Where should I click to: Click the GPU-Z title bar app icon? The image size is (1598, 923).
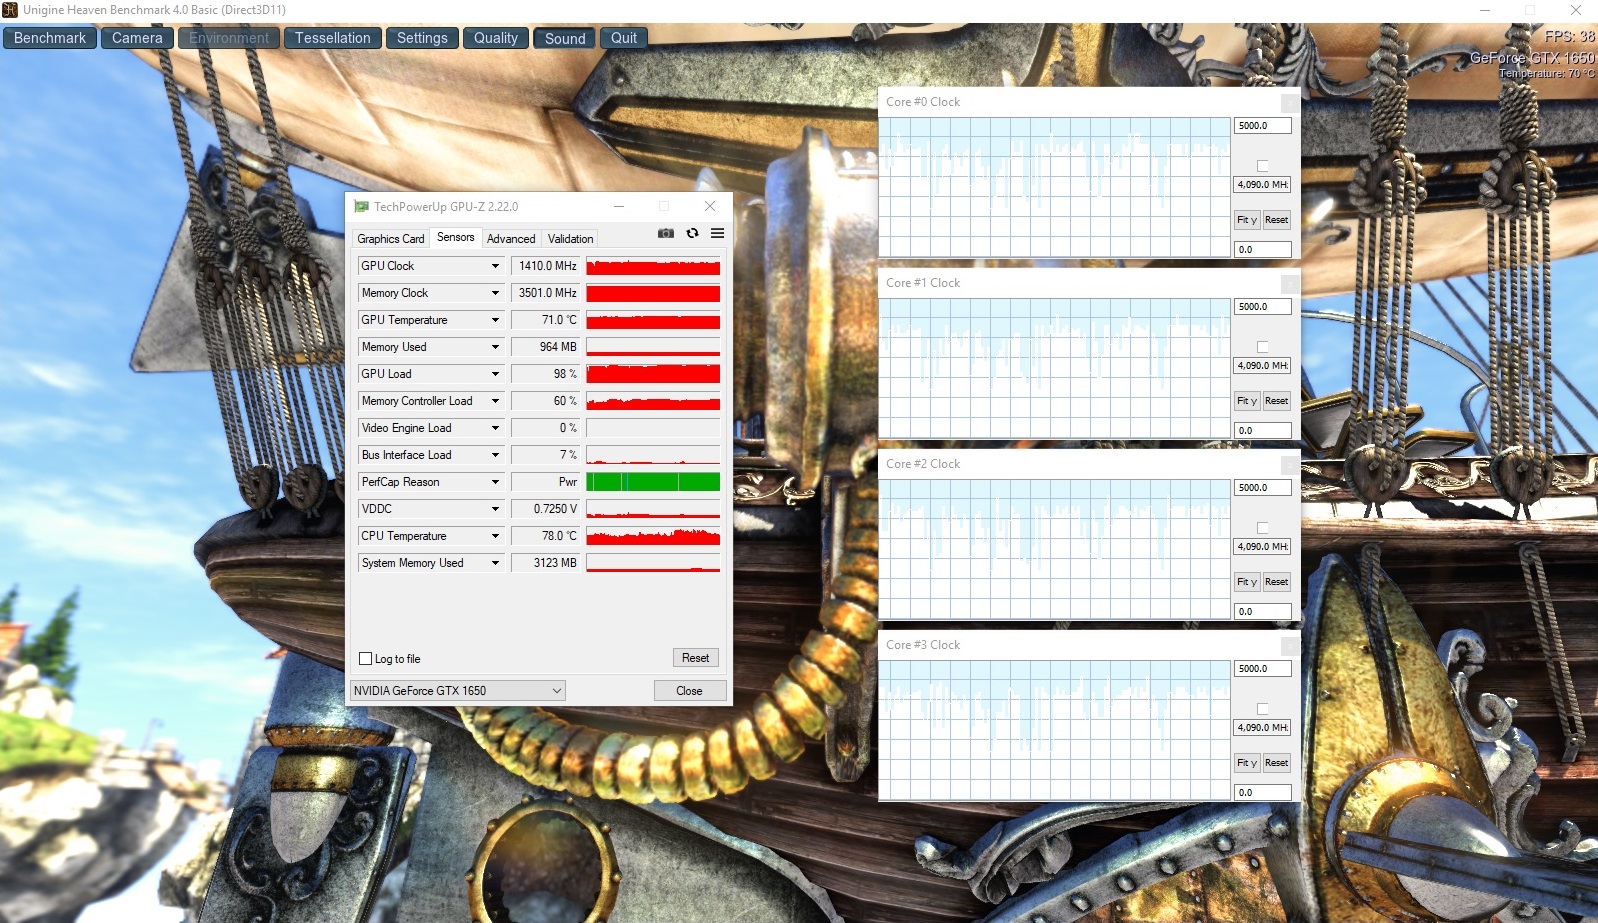coord(362,207)
